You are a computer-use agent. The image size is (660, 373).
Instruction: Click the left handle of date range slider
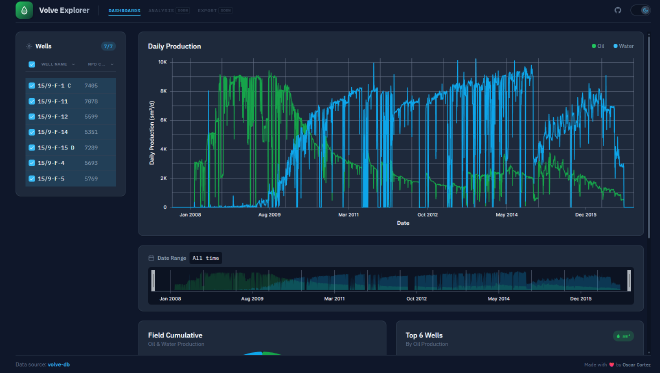pyautogui.click(x=153, y=281)
